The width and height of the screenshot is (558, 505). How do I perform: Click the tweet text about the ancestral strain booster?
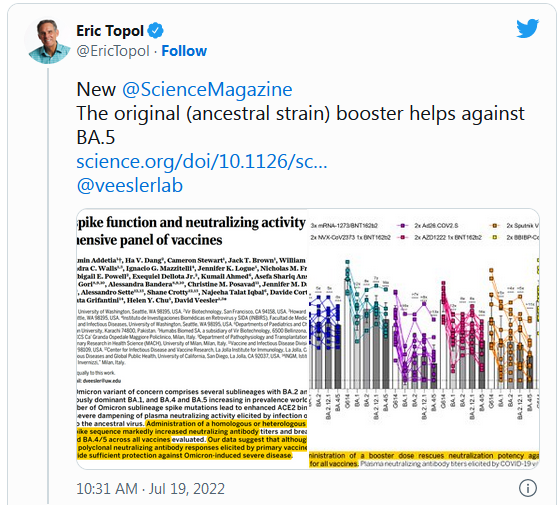pyautogui.click(x=300, y=125)
